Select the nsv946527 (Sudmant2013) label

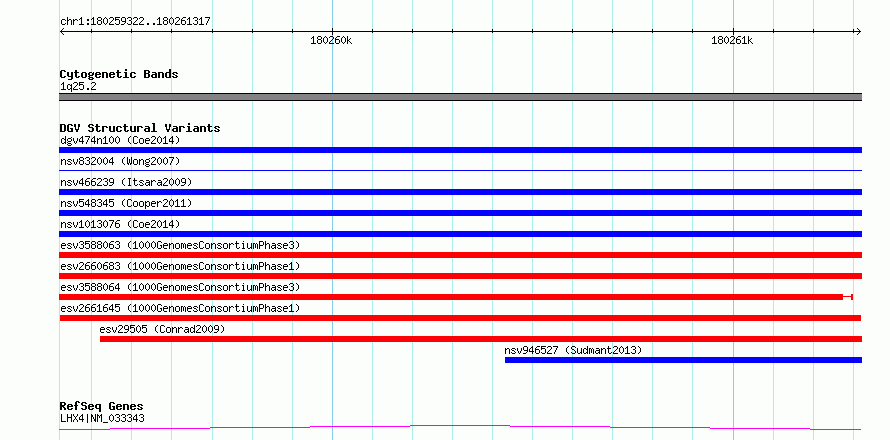[573, 350]
